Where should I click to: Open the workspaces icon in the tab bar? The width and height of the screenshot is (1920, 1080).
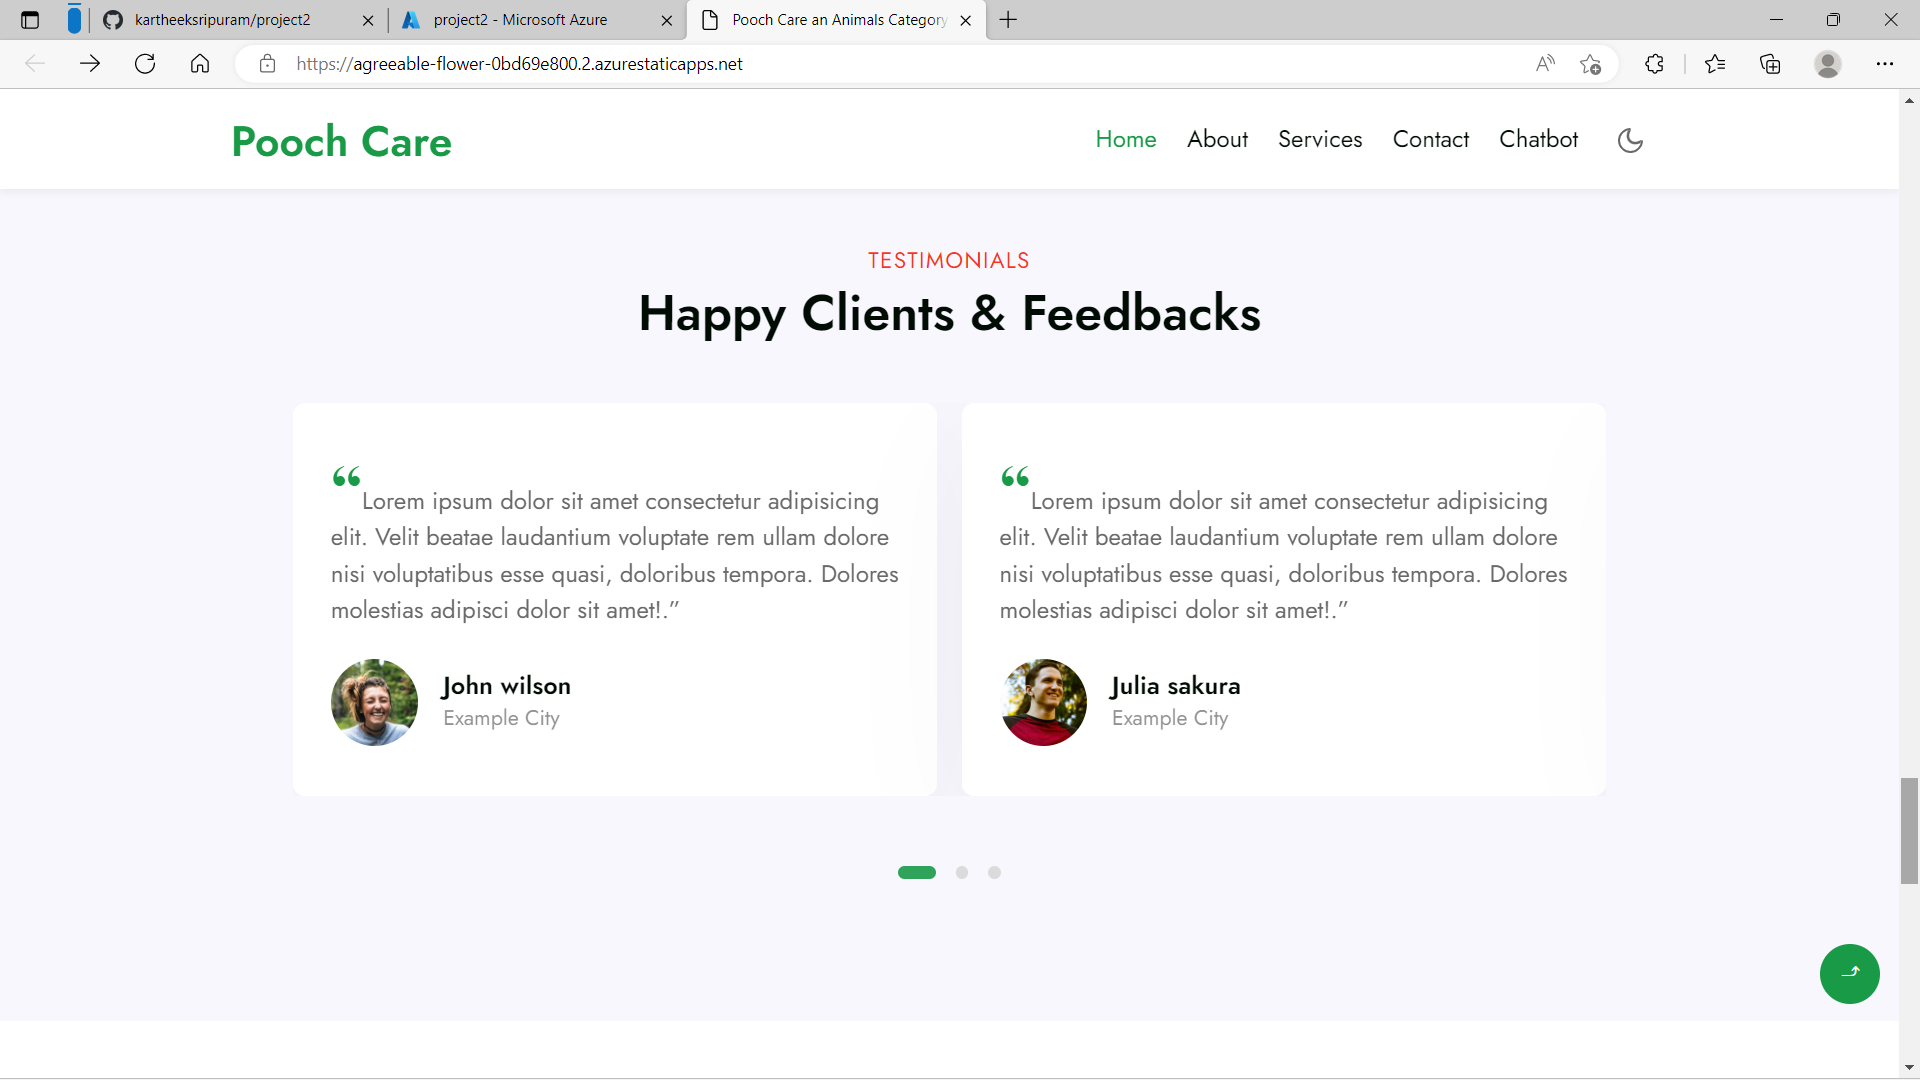pos(74,19)
